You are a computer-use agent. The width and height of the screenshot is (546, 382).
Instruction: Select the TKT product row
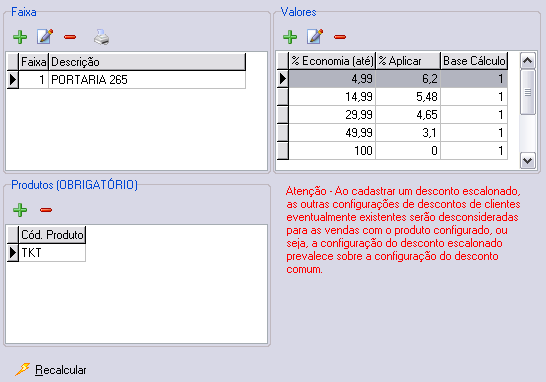coord(52,253)
